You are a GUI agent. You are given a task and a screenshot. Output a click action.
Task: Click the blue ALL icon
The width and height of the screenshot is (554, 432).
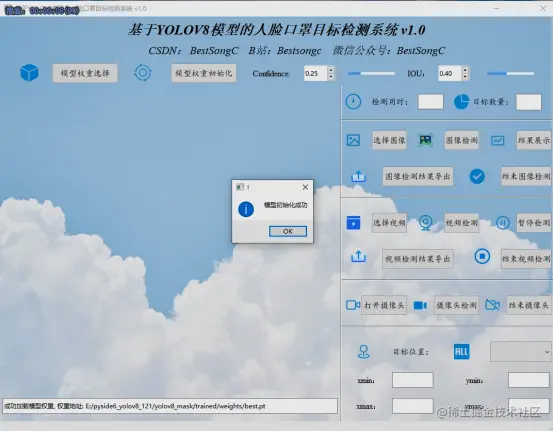[461, 352]
